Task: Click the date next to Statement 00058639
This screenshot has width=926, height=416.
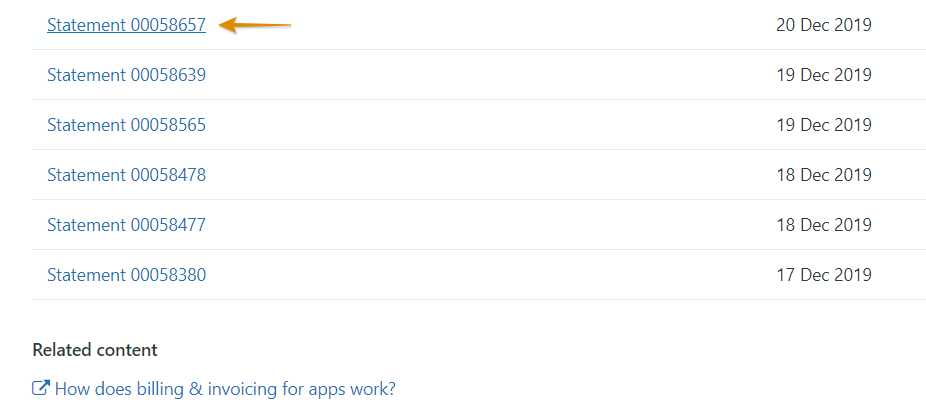Action: point(824,75)
